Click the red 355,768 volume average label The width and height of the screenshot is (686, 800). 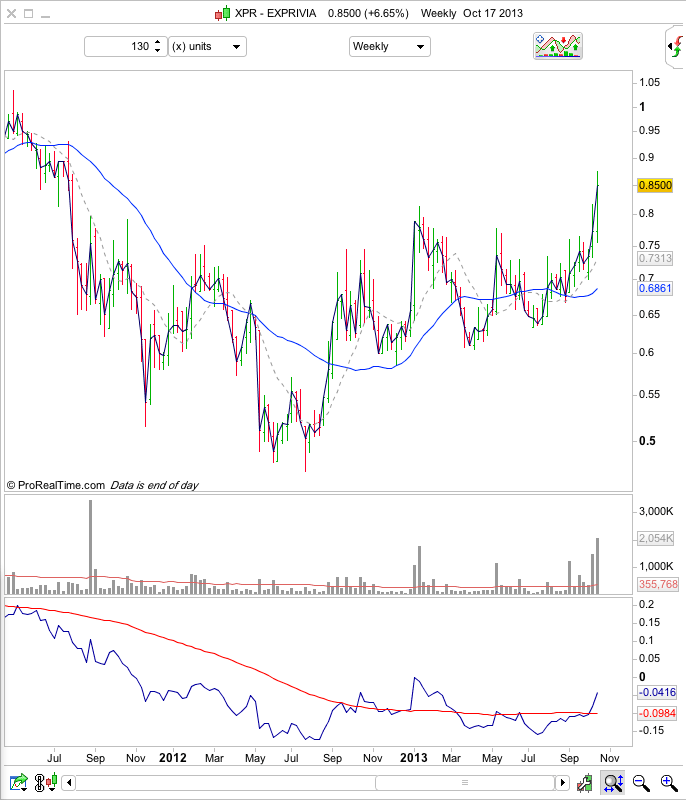point(658,584)
